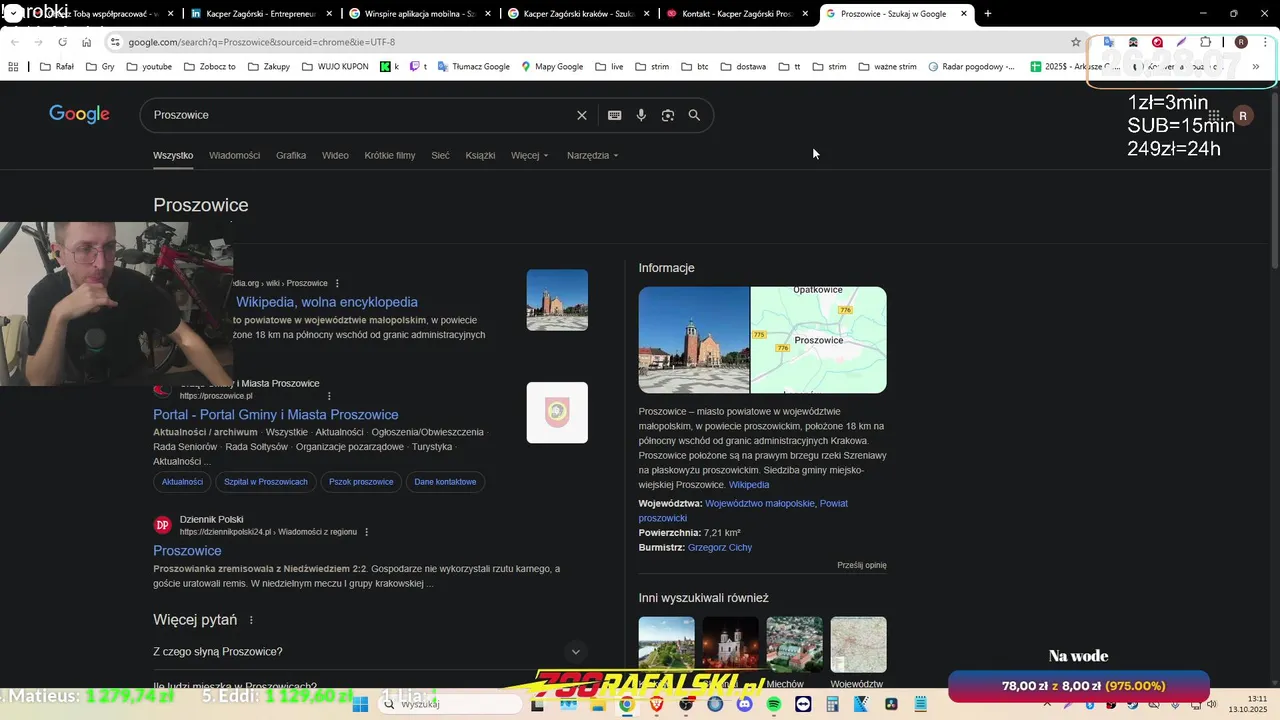The width and height of the screenshot is (1280, 720).
Task: Click the Szpital w Proszowicach chip
Action: tap(266, 482)
